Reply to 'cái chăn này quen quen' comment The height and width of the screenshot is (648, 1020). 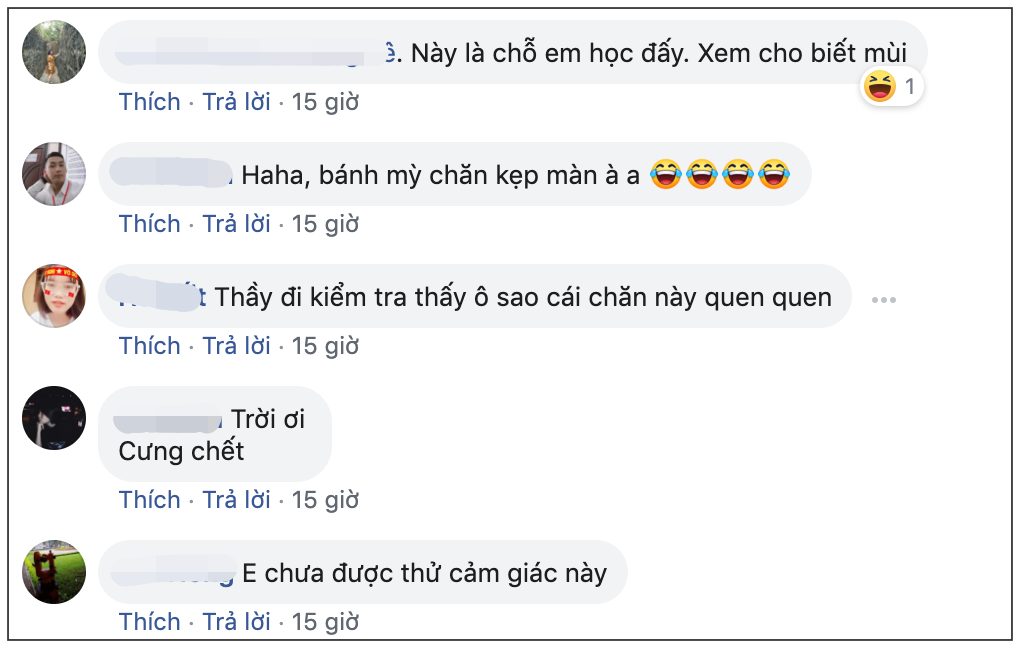coord(236,346)
